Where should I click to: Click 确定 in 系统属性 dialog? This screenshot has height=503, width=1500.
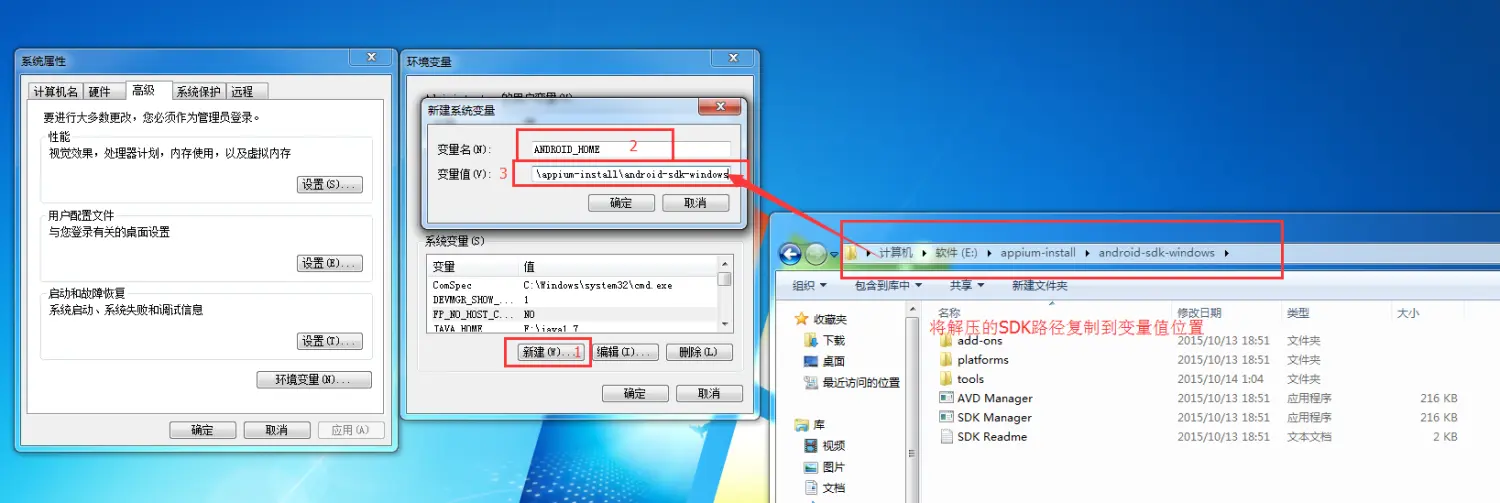[x=202, y=430]
